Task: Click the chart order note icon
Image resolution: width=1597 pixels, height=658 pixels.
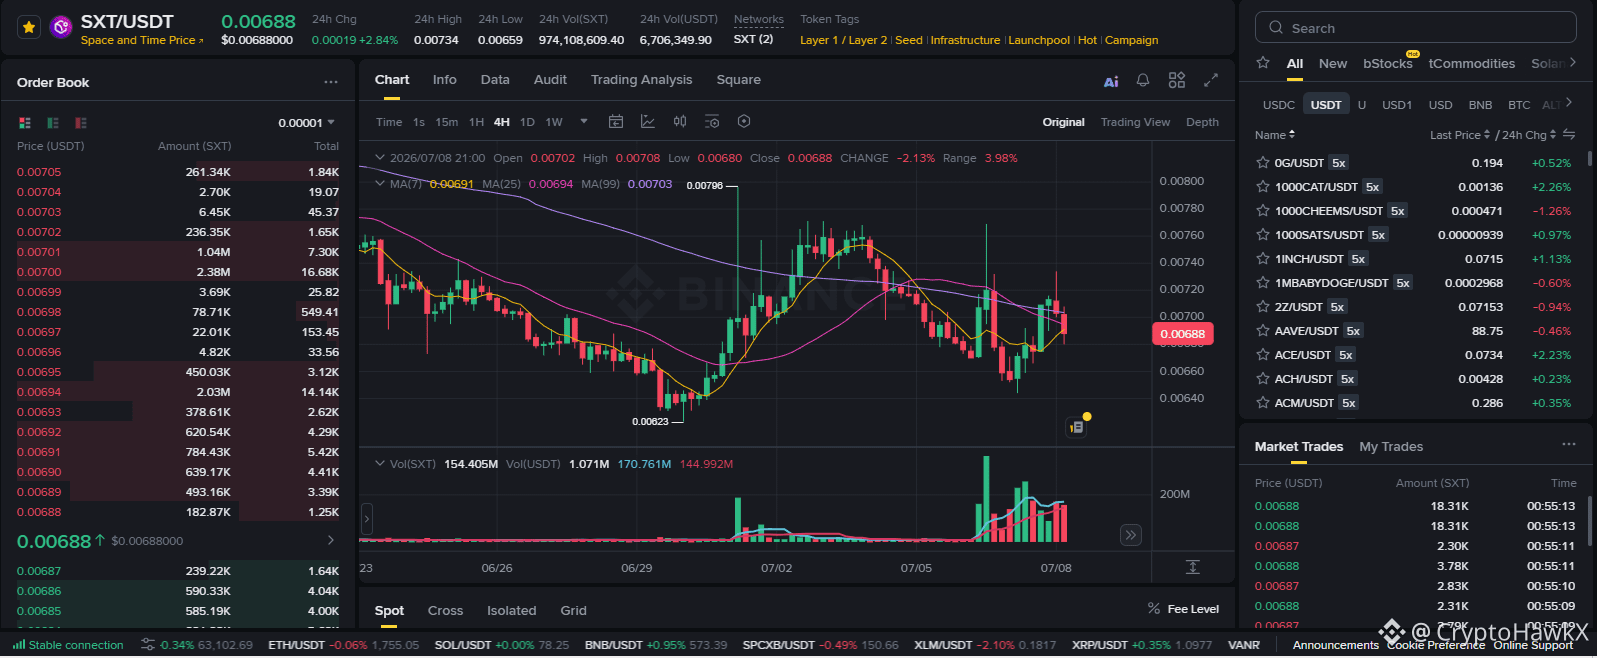Action: coord(1077,427)
